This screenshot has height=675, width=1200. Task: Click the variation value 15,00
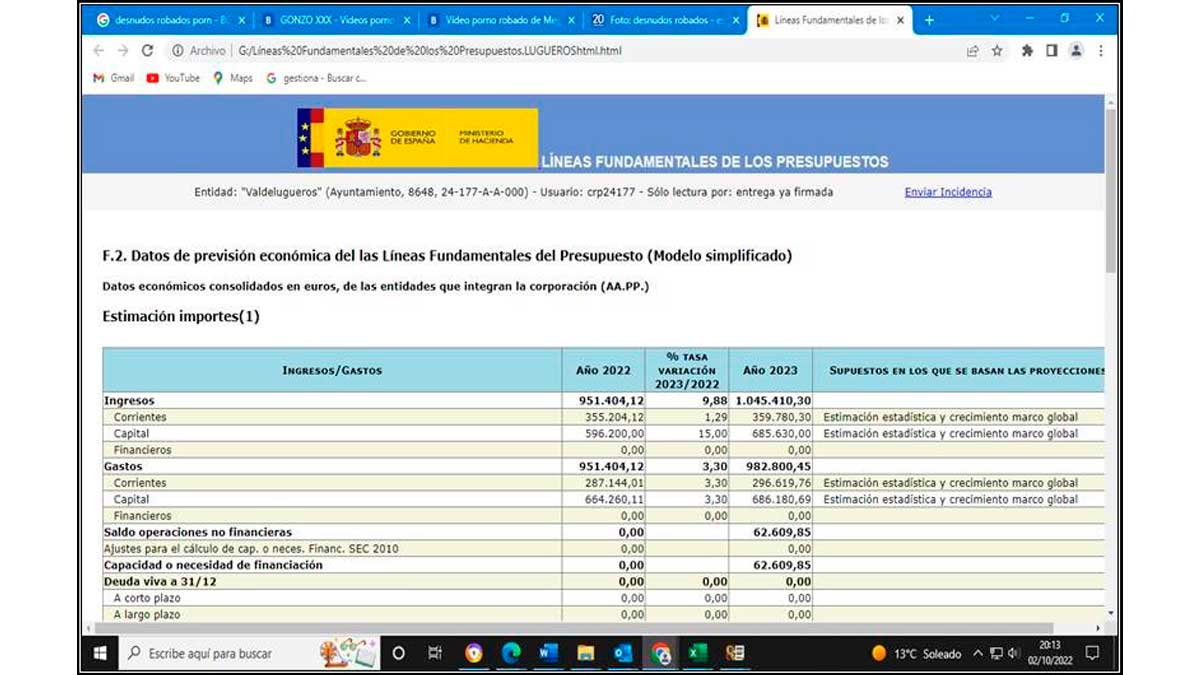tap(713, 434)
